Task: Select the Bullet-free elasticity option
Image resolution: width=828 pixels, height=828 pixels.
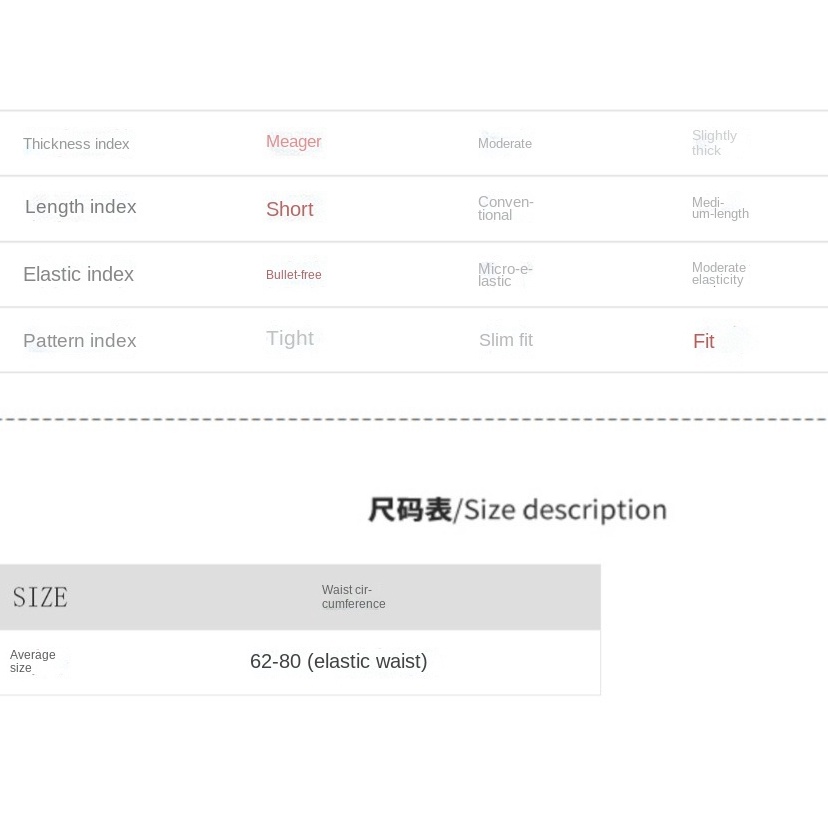Action: click(x=293, y=275)
